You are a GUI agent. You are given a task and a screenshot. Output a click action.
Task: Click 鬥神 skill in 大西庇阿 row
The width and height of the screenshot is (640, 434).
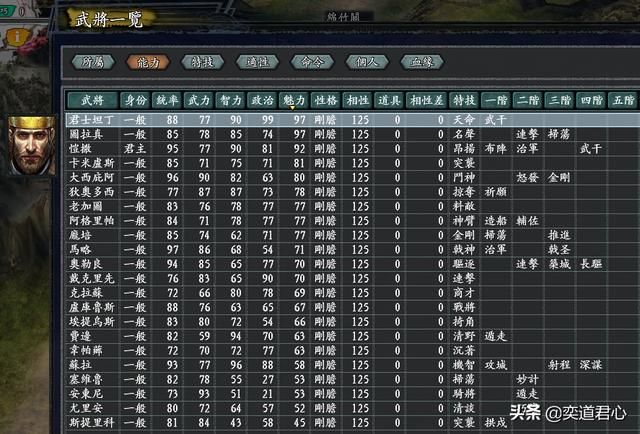coord(464,178)
